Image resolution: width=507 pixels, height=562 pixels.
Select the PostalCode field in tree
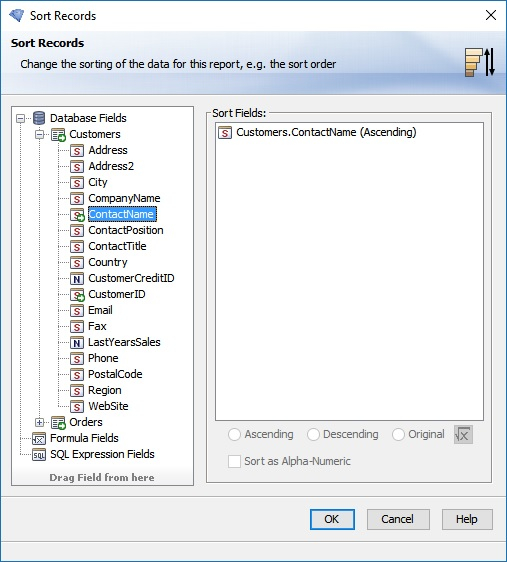point(115,374)
